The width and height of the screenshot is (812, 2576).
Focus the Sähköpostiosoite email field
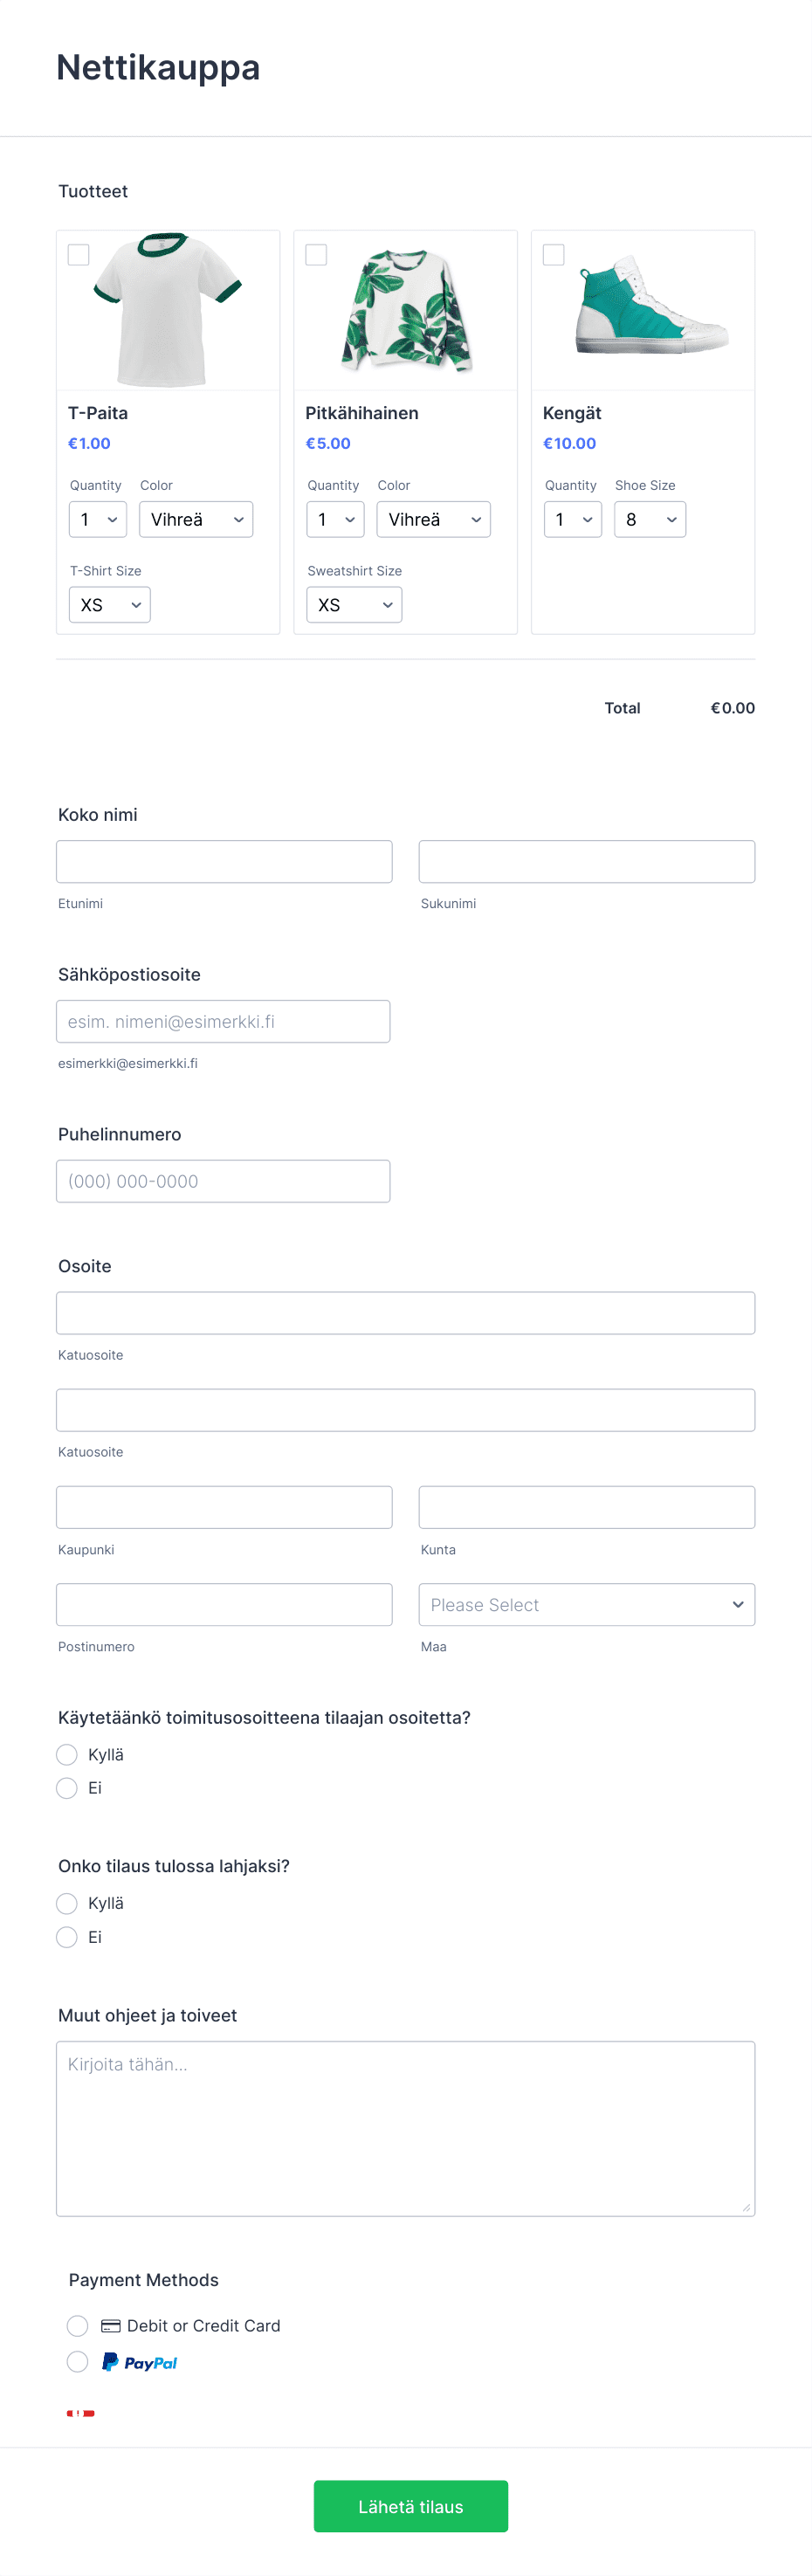coord(223,1021)
